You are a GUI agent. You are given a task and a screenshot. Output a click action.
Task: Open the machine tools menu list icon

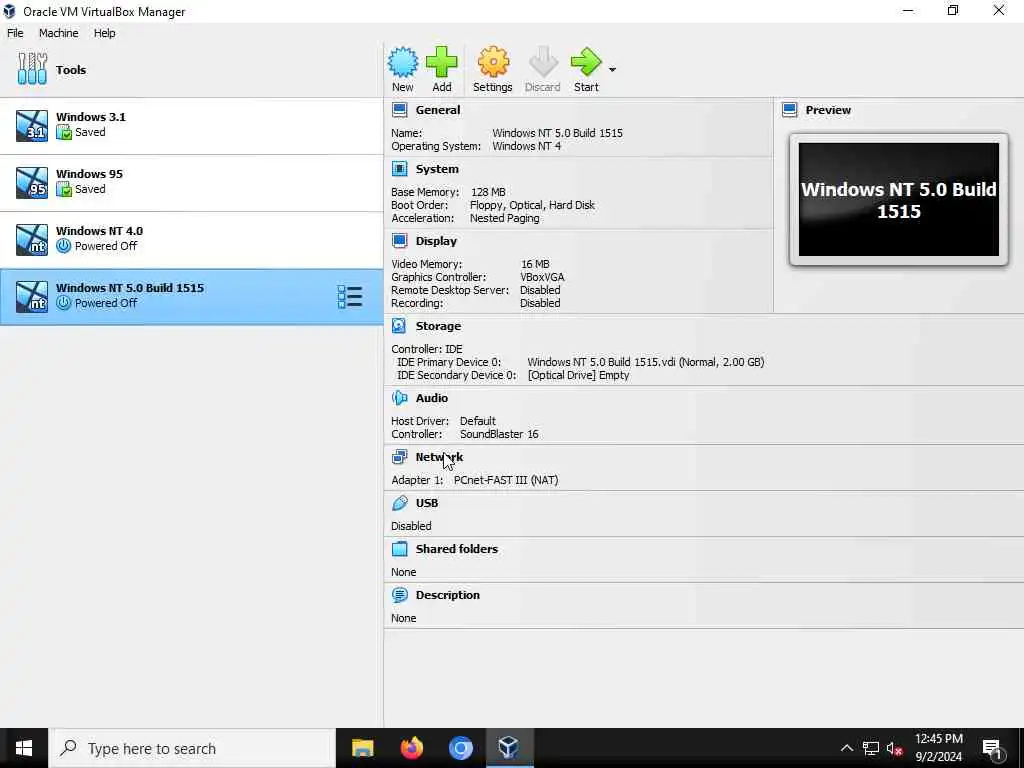350,296
